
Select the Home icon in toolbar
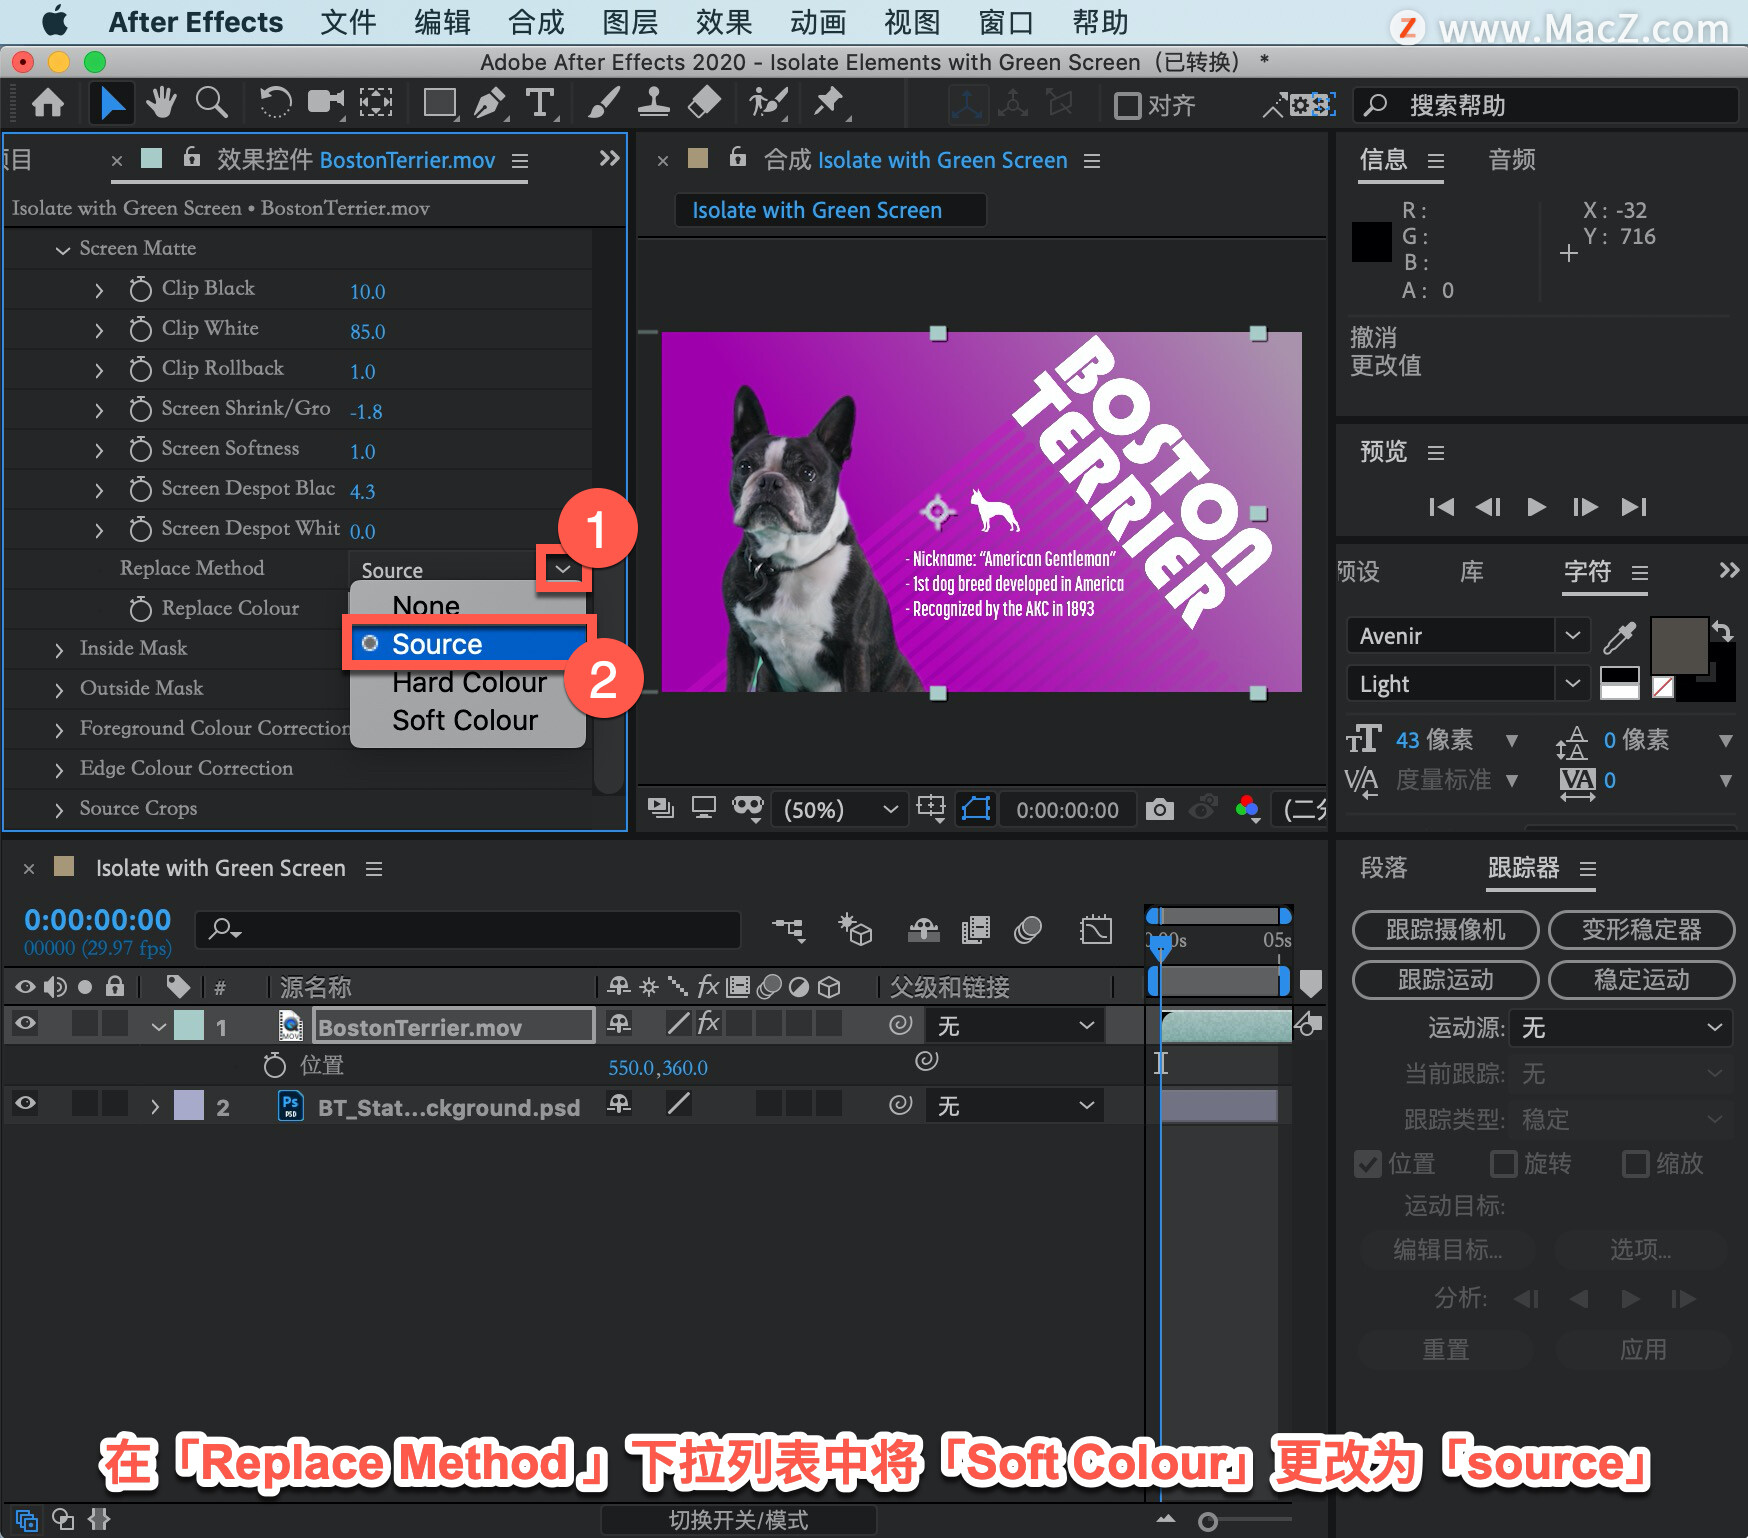coord(48,104)
